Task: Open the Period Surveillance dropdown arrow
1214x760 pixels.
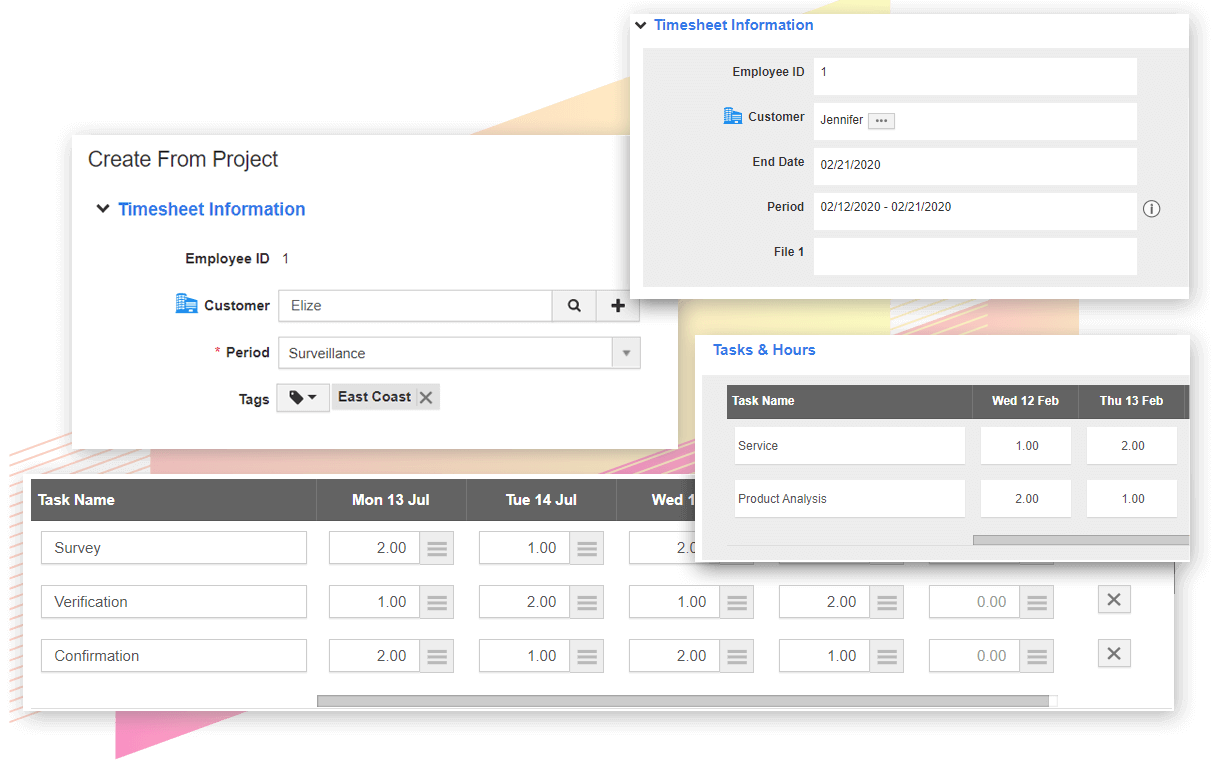Action: (x=626, y=353)
